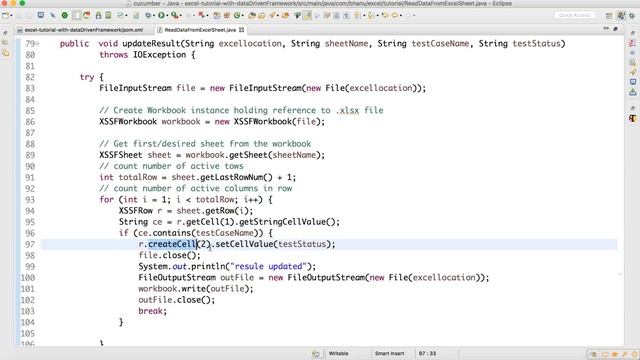Jump to Next Annotation arrow icon
The image size is (640, 360).
click(357, 15)
